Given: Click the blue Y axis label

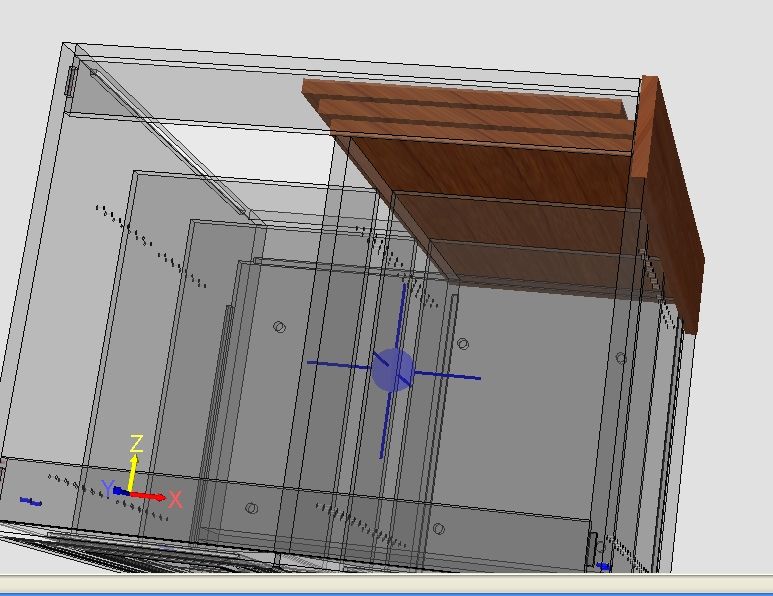Looking at the screenshot, I should [x=108, y=488].
